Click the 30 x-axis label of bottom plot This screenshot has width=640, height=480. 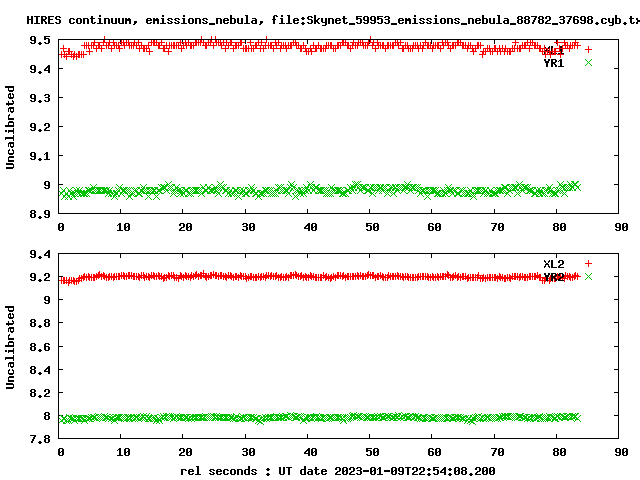pyautogui.click(x=248, y=452)
